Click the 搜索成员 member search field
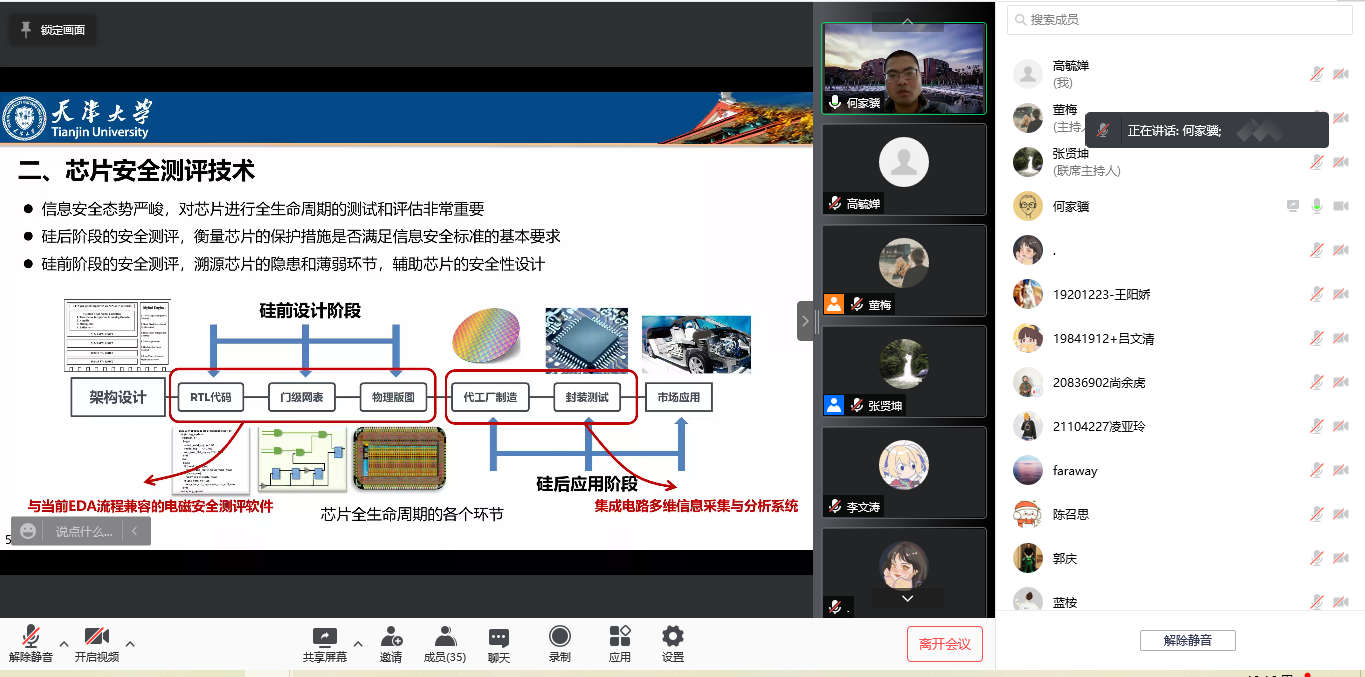Image resolution: width=1365 pixels, height=677 pixels. click(1179, 19)
